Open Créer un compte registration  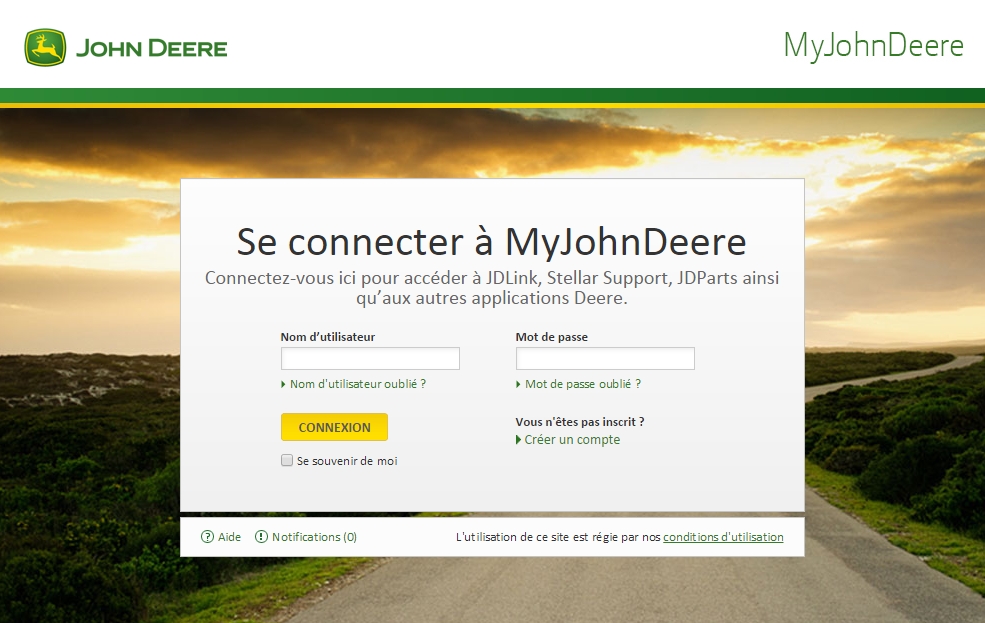point(572,440)
